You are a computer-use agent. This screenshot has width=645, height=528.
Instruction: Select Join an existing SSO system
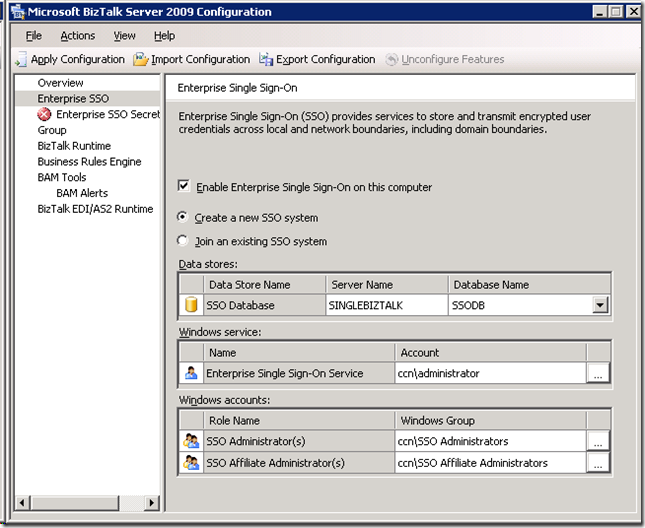point(182,240)
